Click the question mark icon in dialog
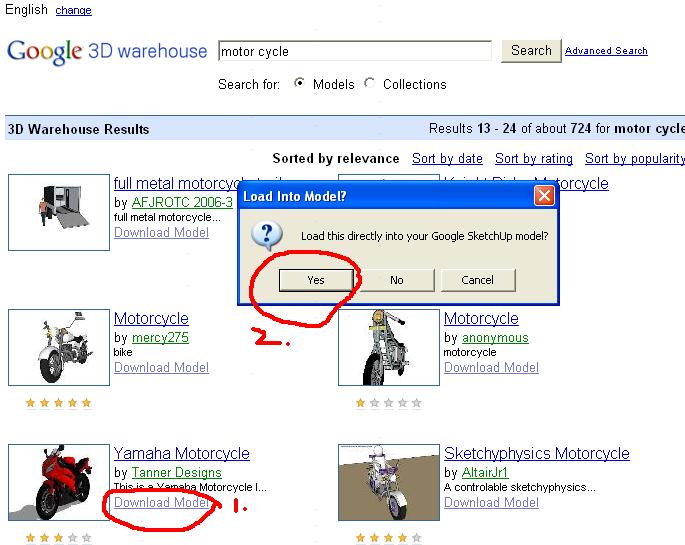The image size is (685, 545). coord(267,236)
